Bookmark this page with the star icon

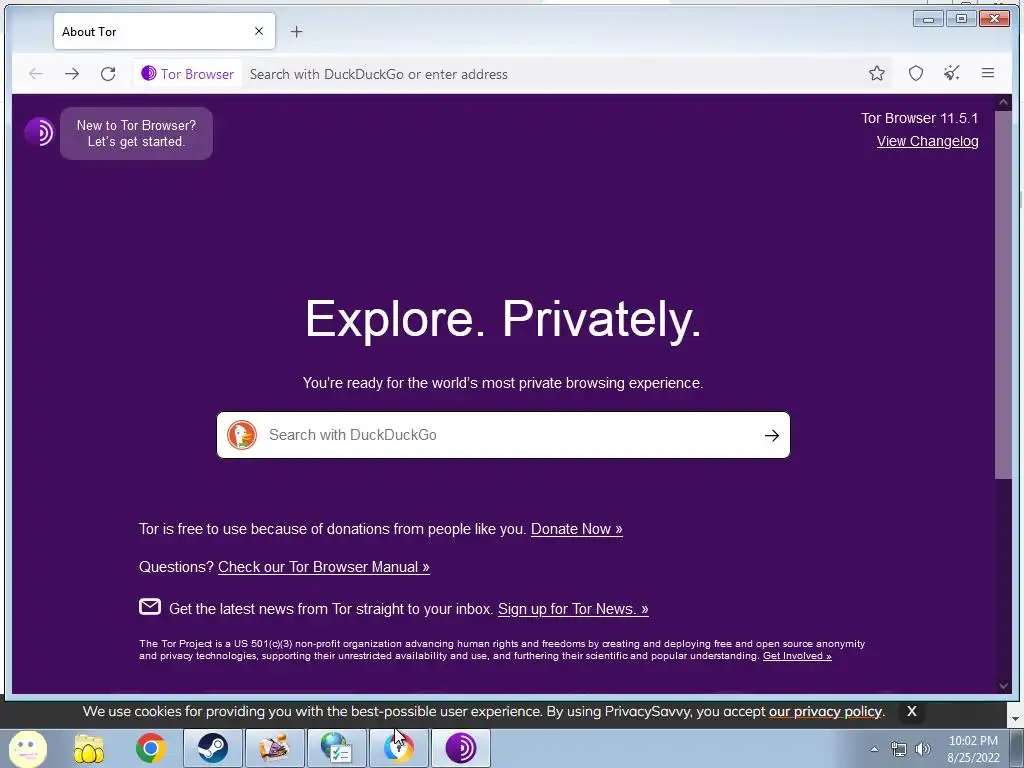[x=876, y=74]
